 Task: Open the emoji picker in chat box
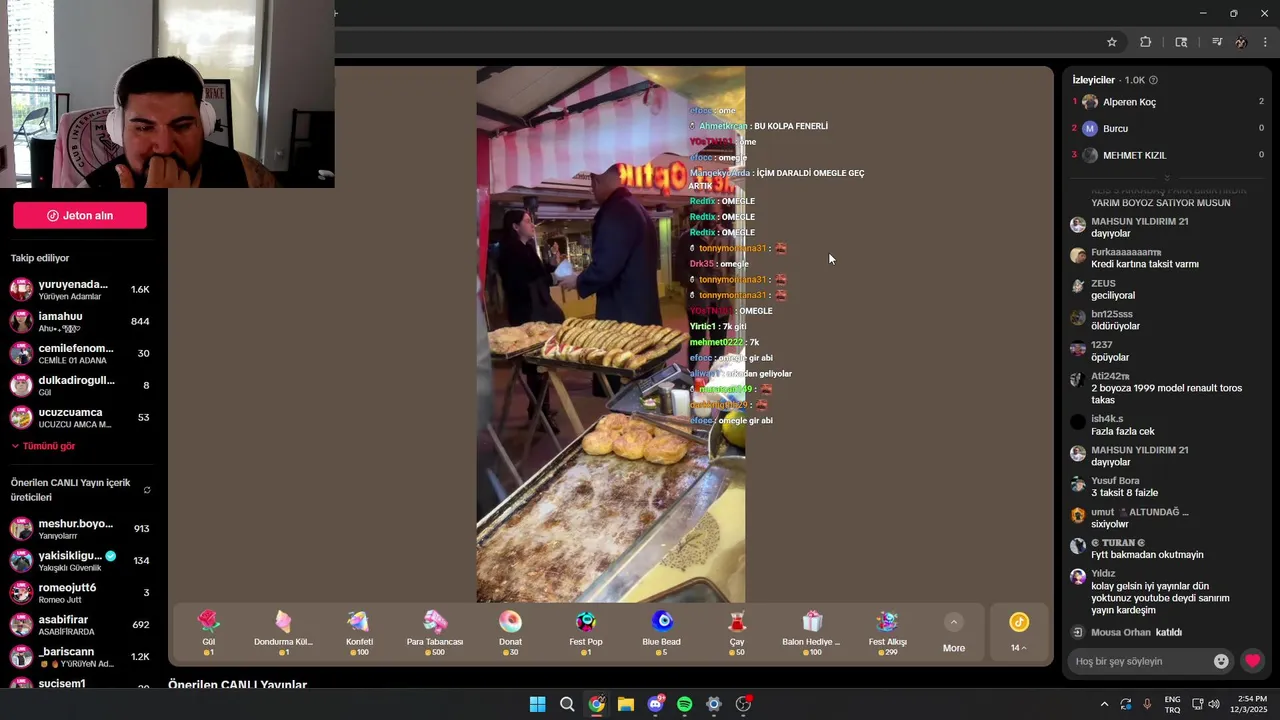(1221, 661)
